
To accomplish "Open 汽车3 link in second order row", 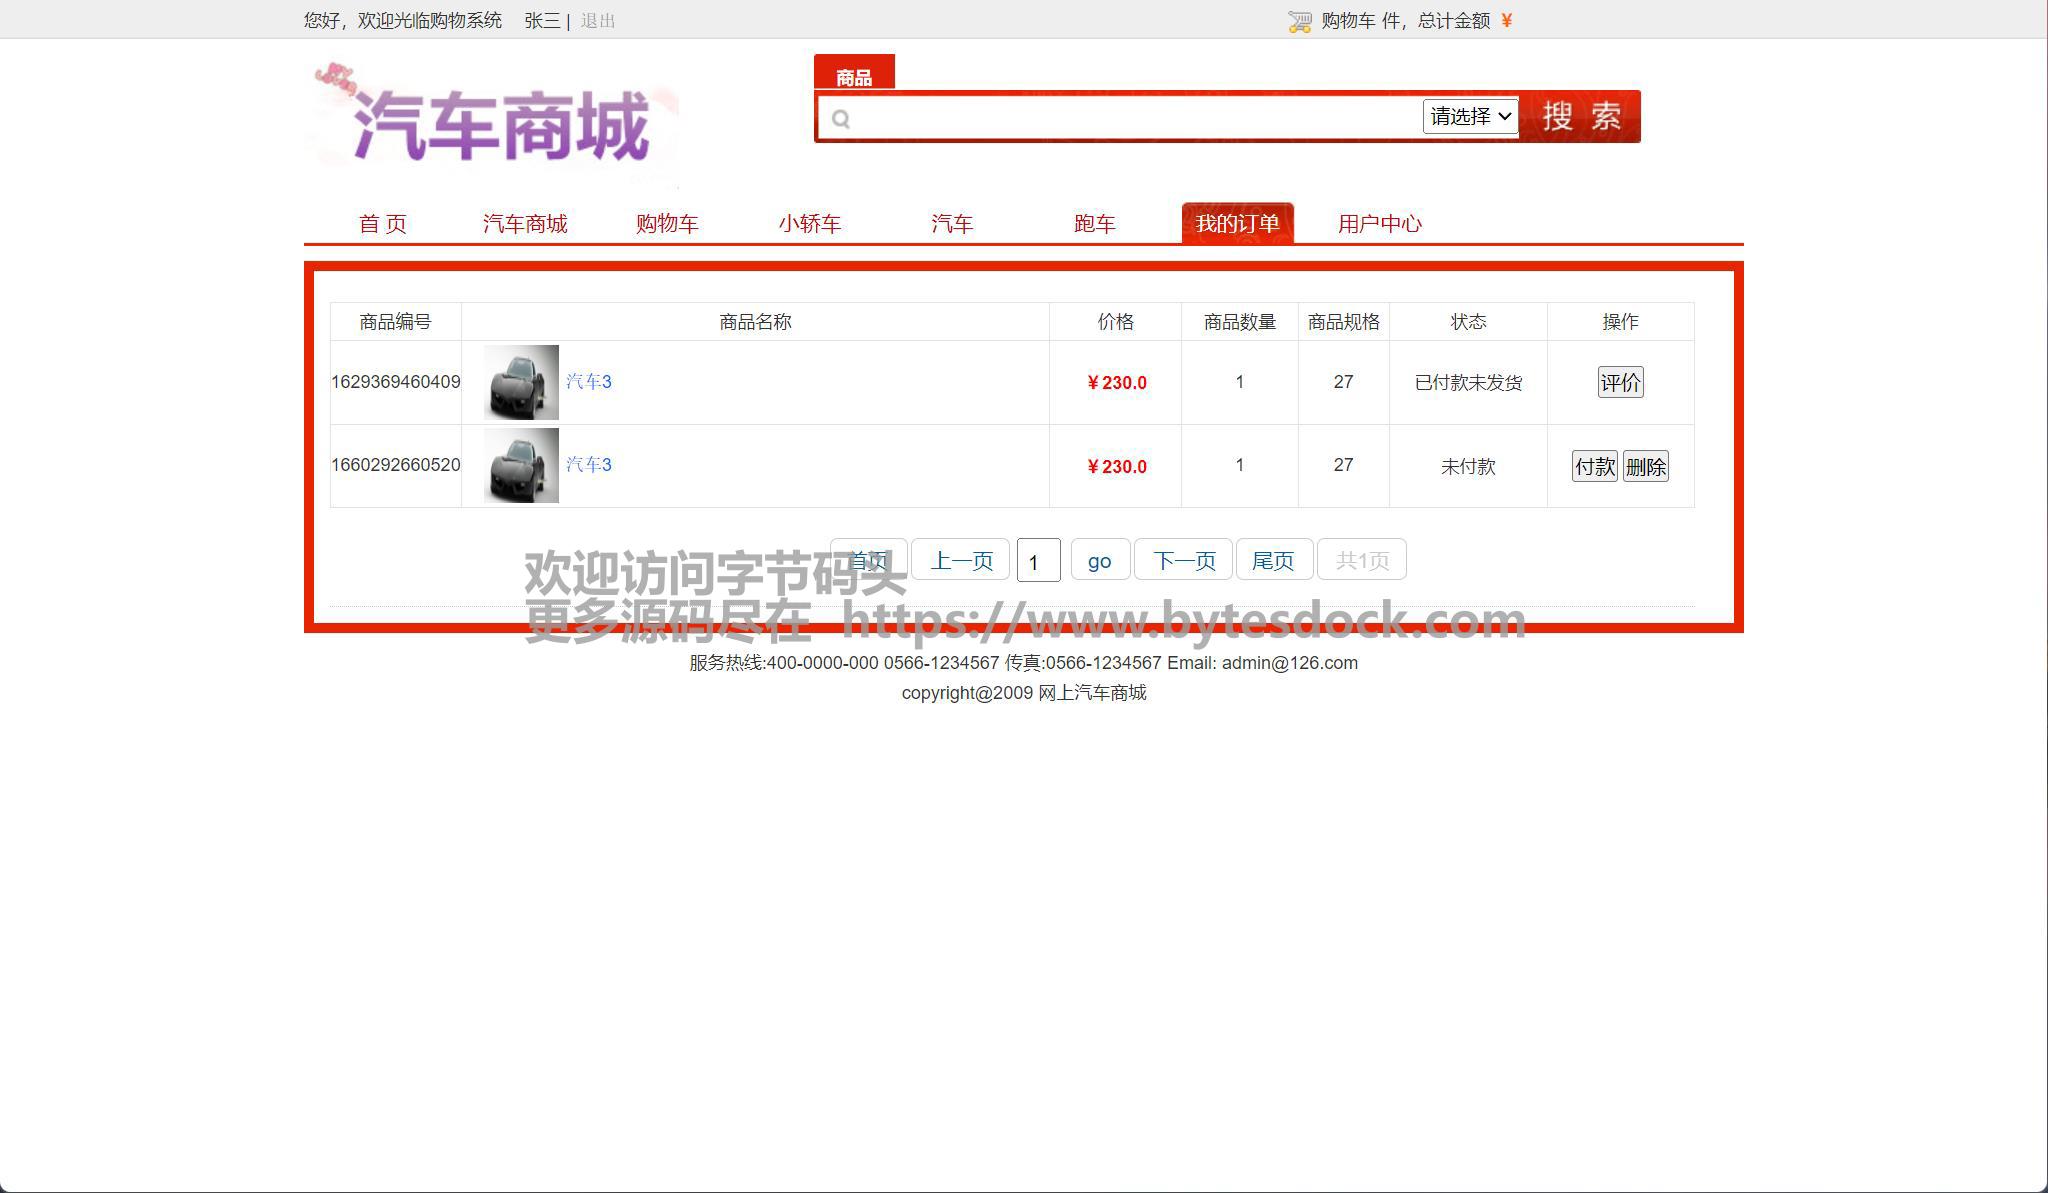I will [x=588, y=464].
